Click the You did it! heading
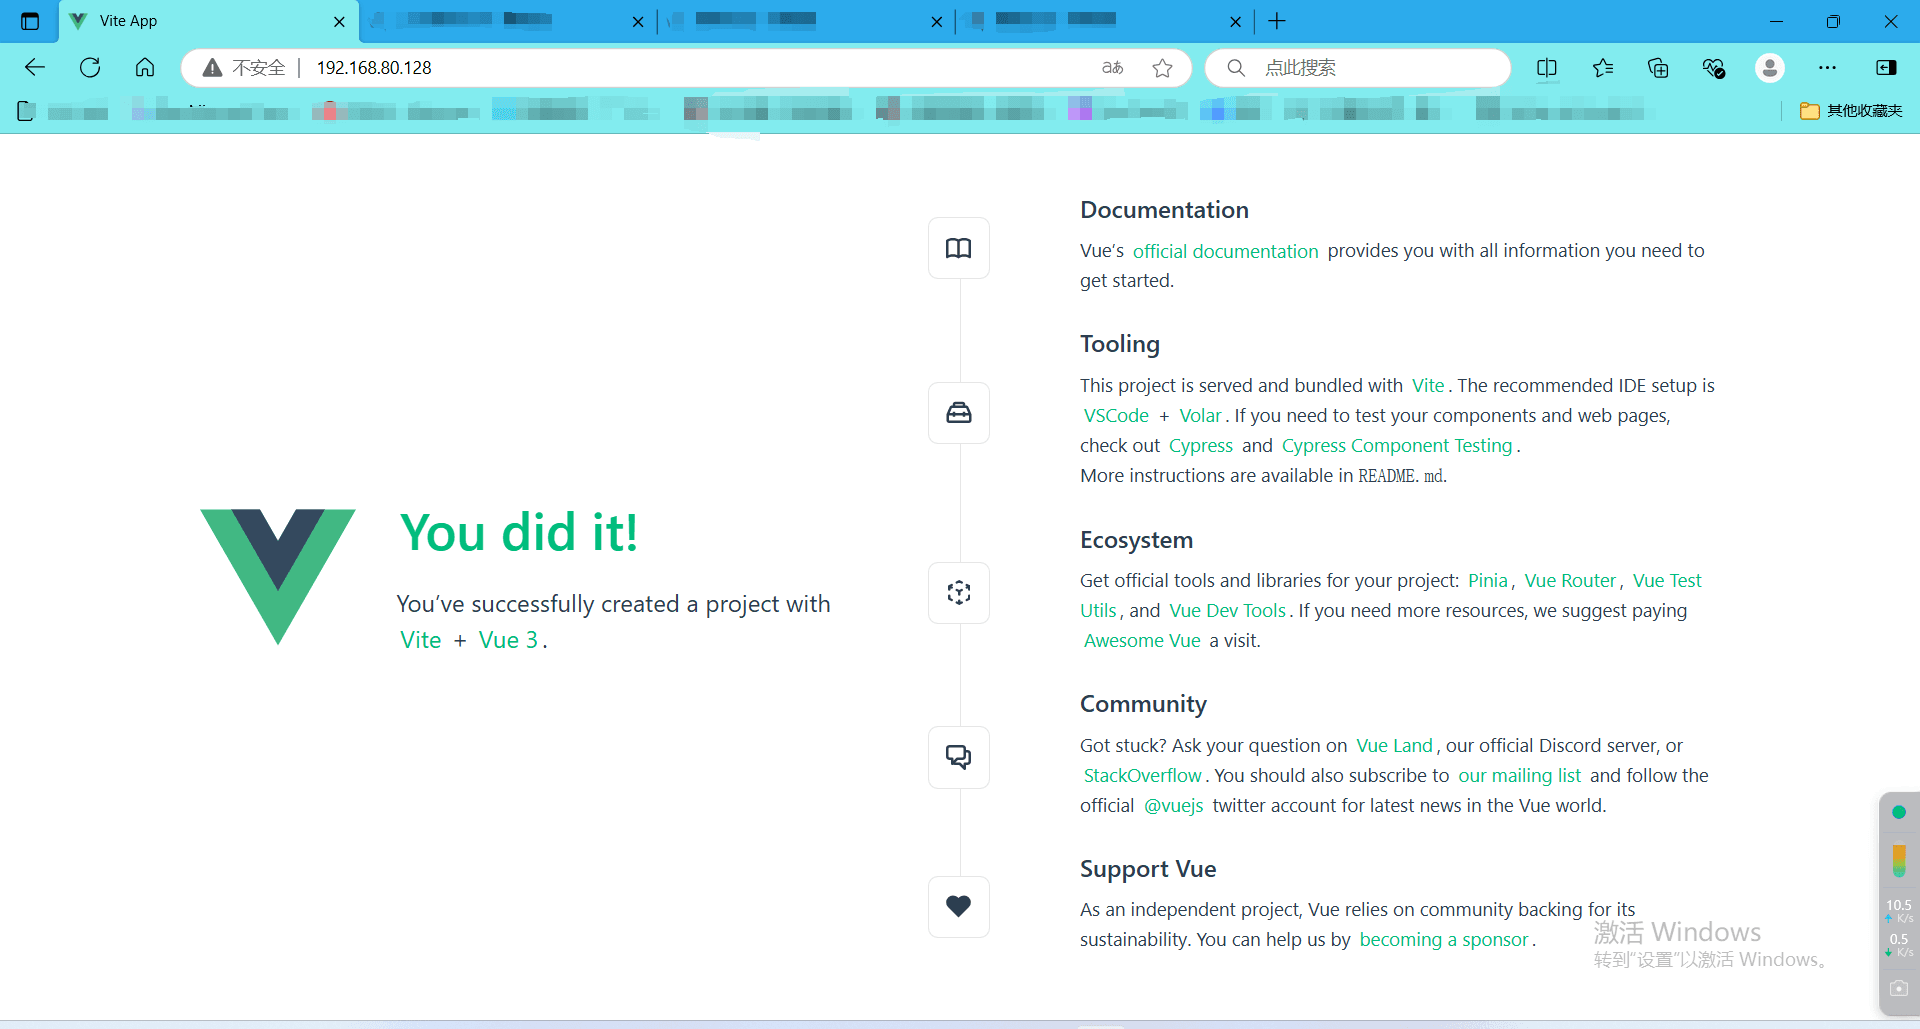This screenshot has width=1920, height=1029. click(x=519, y=532)
